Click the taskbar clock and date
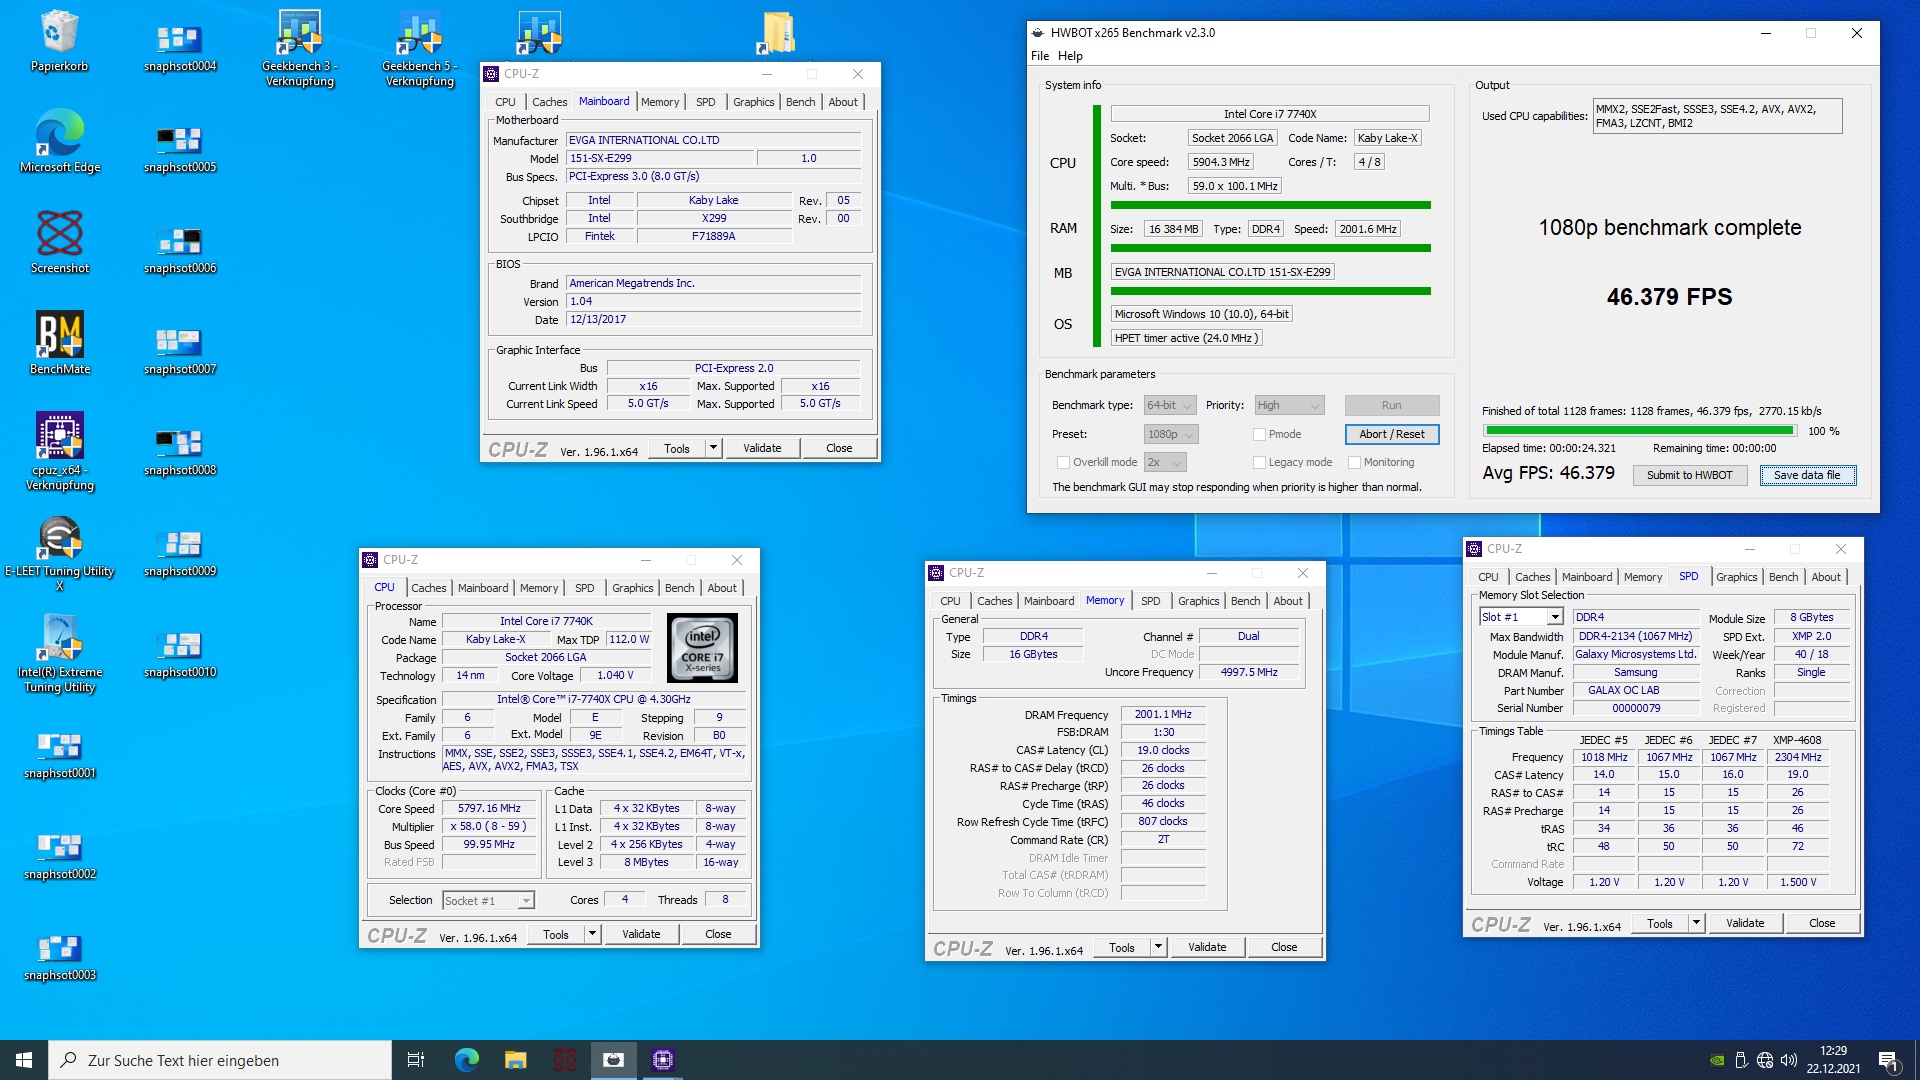Viewport: 1920px width, 1080px height. point(1833,1060)
